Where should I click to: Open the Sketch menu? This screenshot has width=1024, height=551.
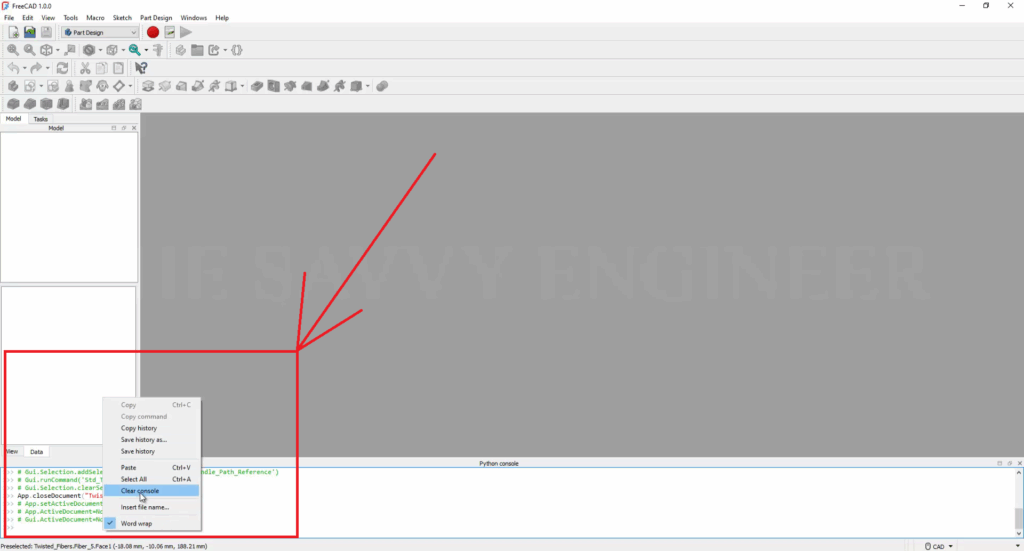click(122, 18)
